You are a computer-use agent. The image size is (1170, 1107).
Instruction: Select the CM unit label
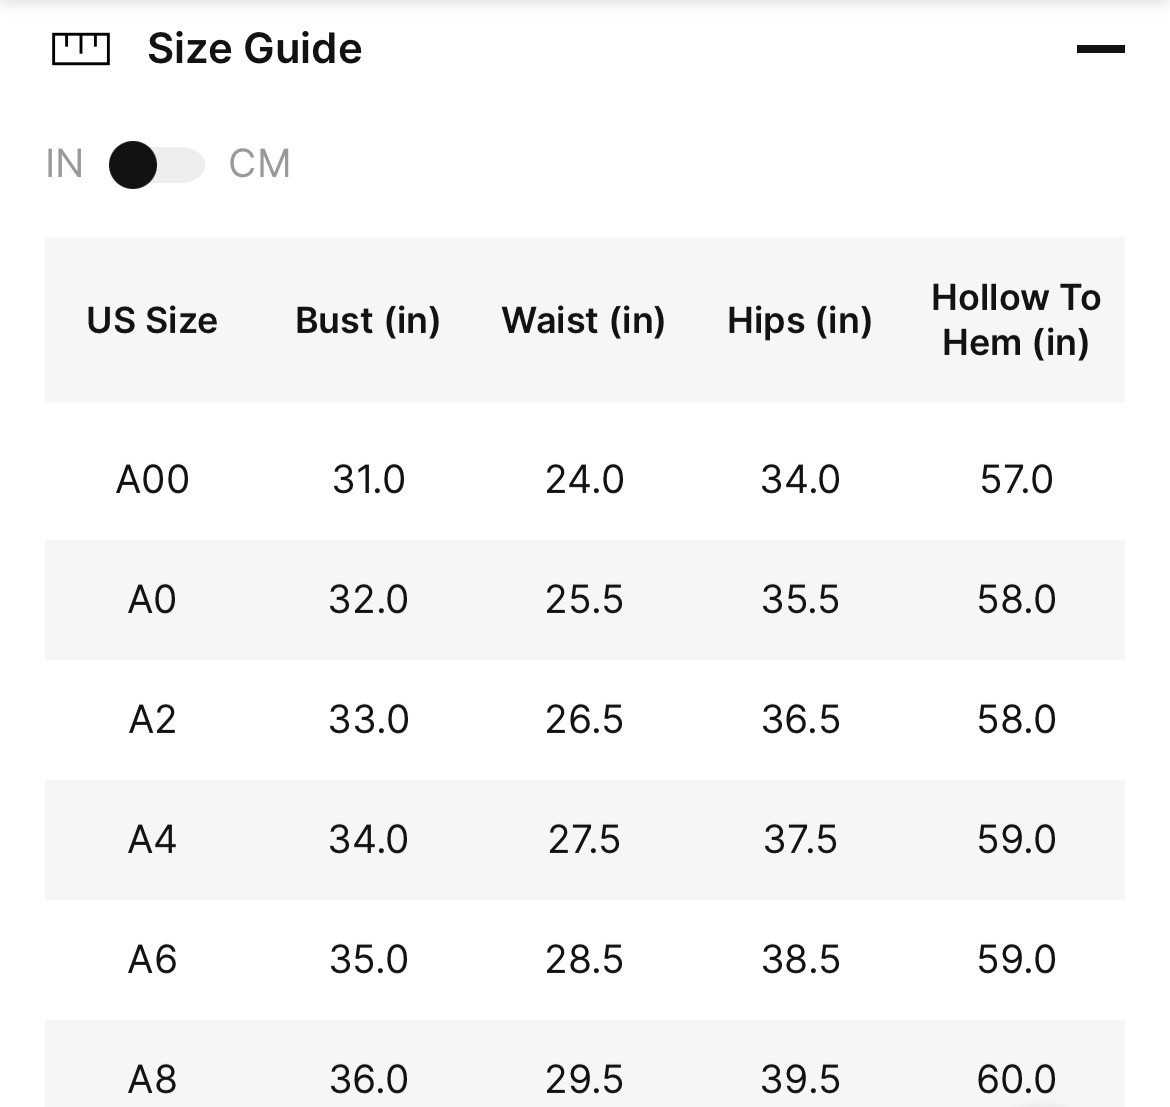pyautogui.click(x=259, y=164)
